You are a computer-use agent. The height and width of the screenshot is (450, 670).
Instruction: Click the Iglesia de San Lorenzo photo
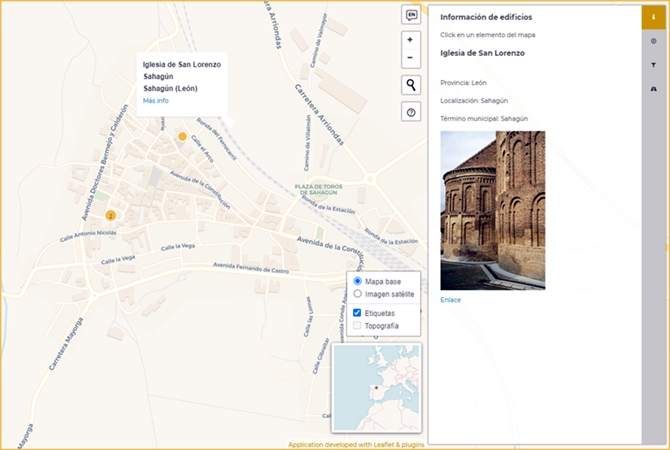[x=493, y=210]
